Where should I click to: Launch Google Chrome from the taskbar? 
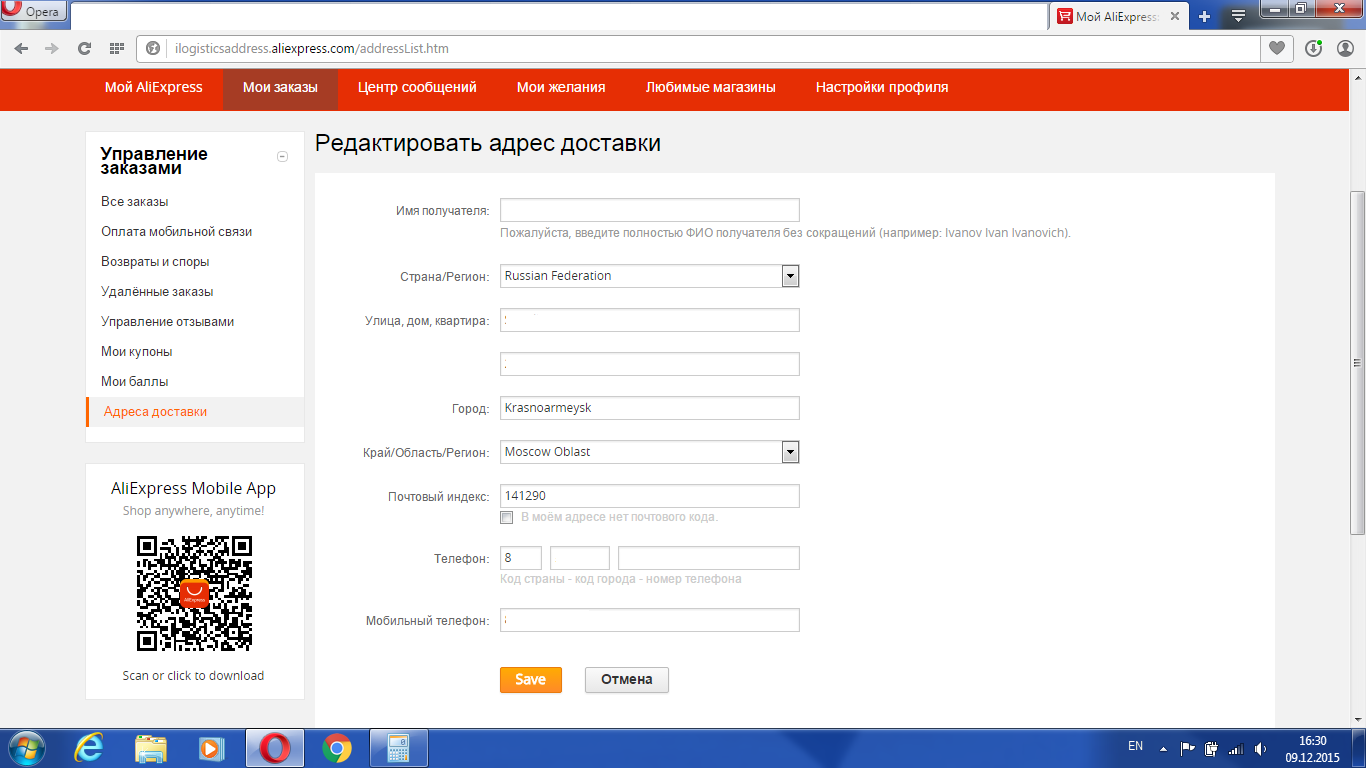(x=337, y=748)
